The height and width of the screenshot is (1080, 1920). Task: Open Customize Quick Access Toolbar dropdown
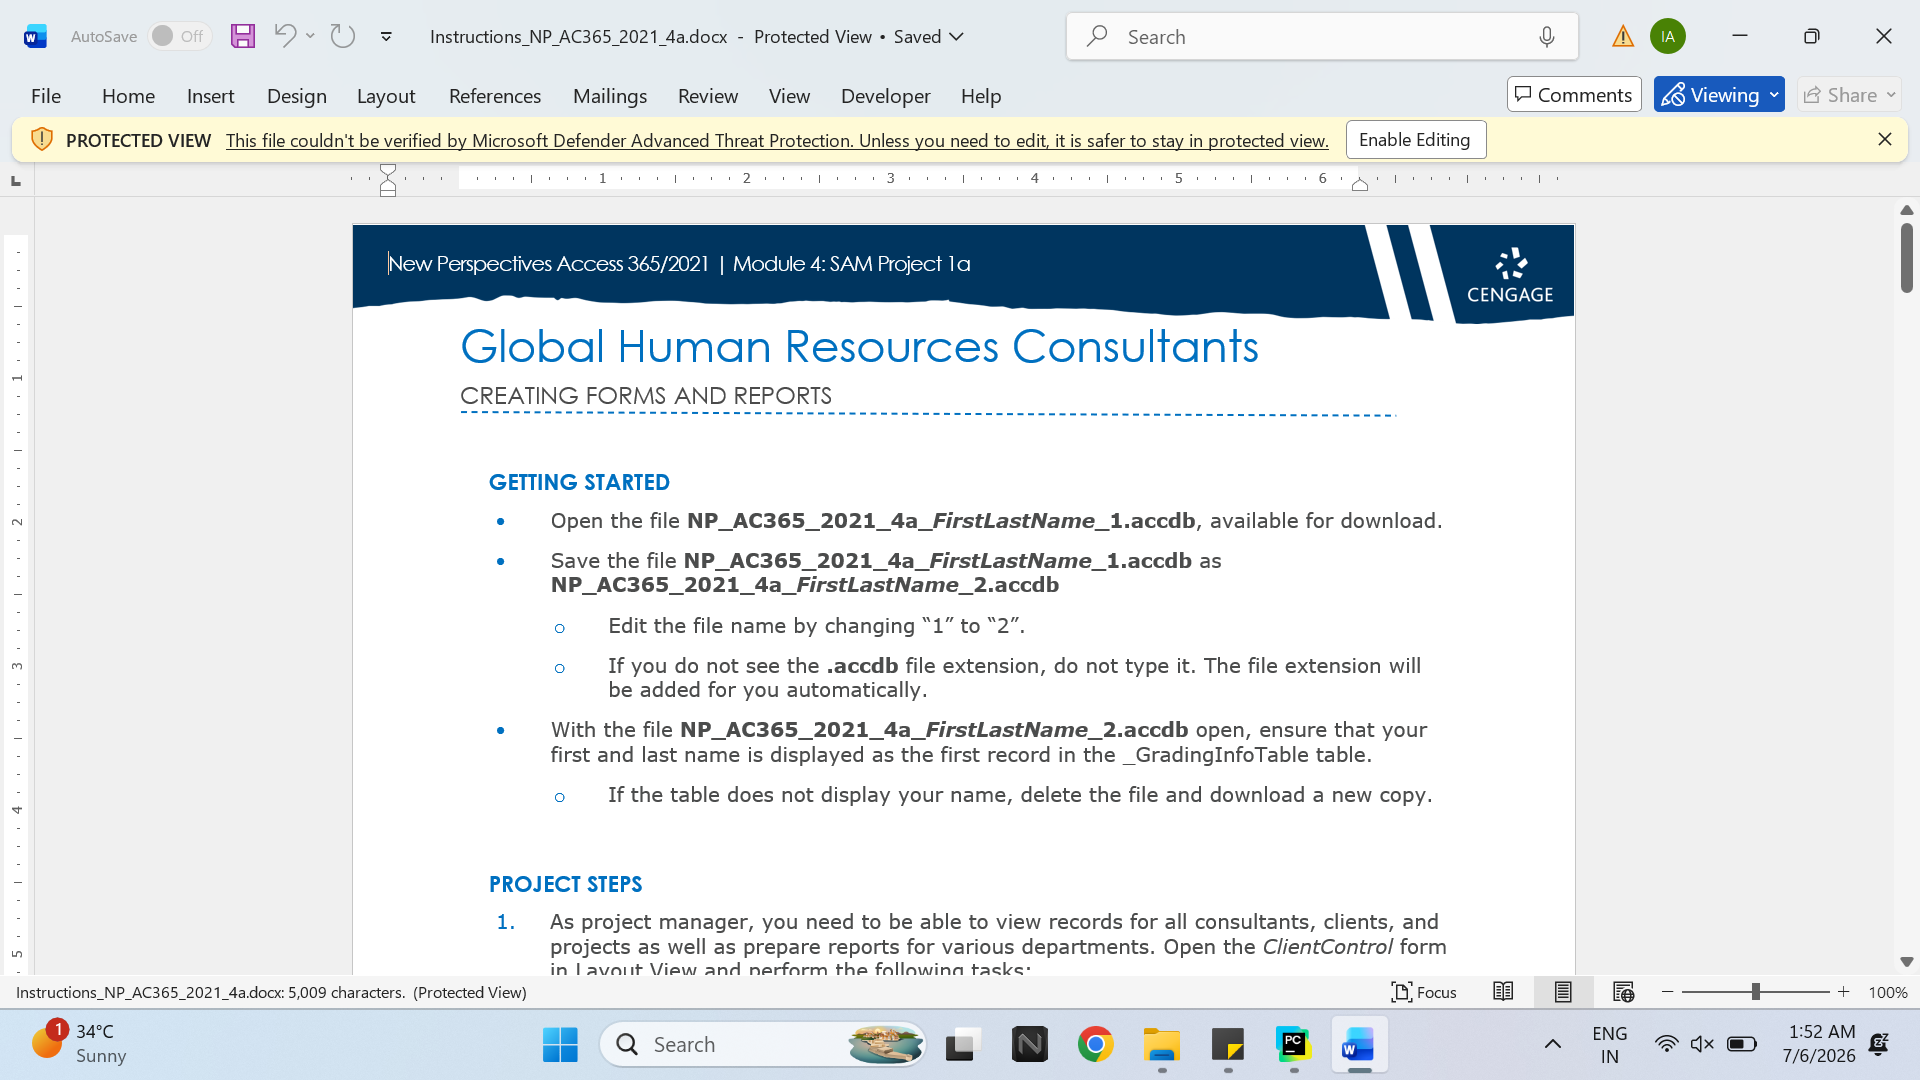(x=386, y=37)
